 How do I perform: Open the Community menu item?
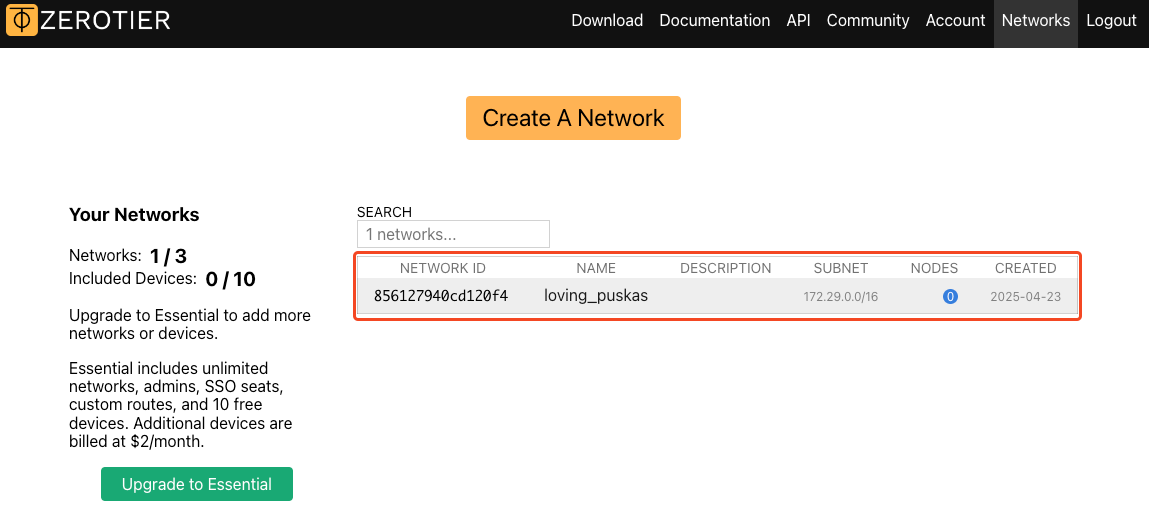(868, 21)
